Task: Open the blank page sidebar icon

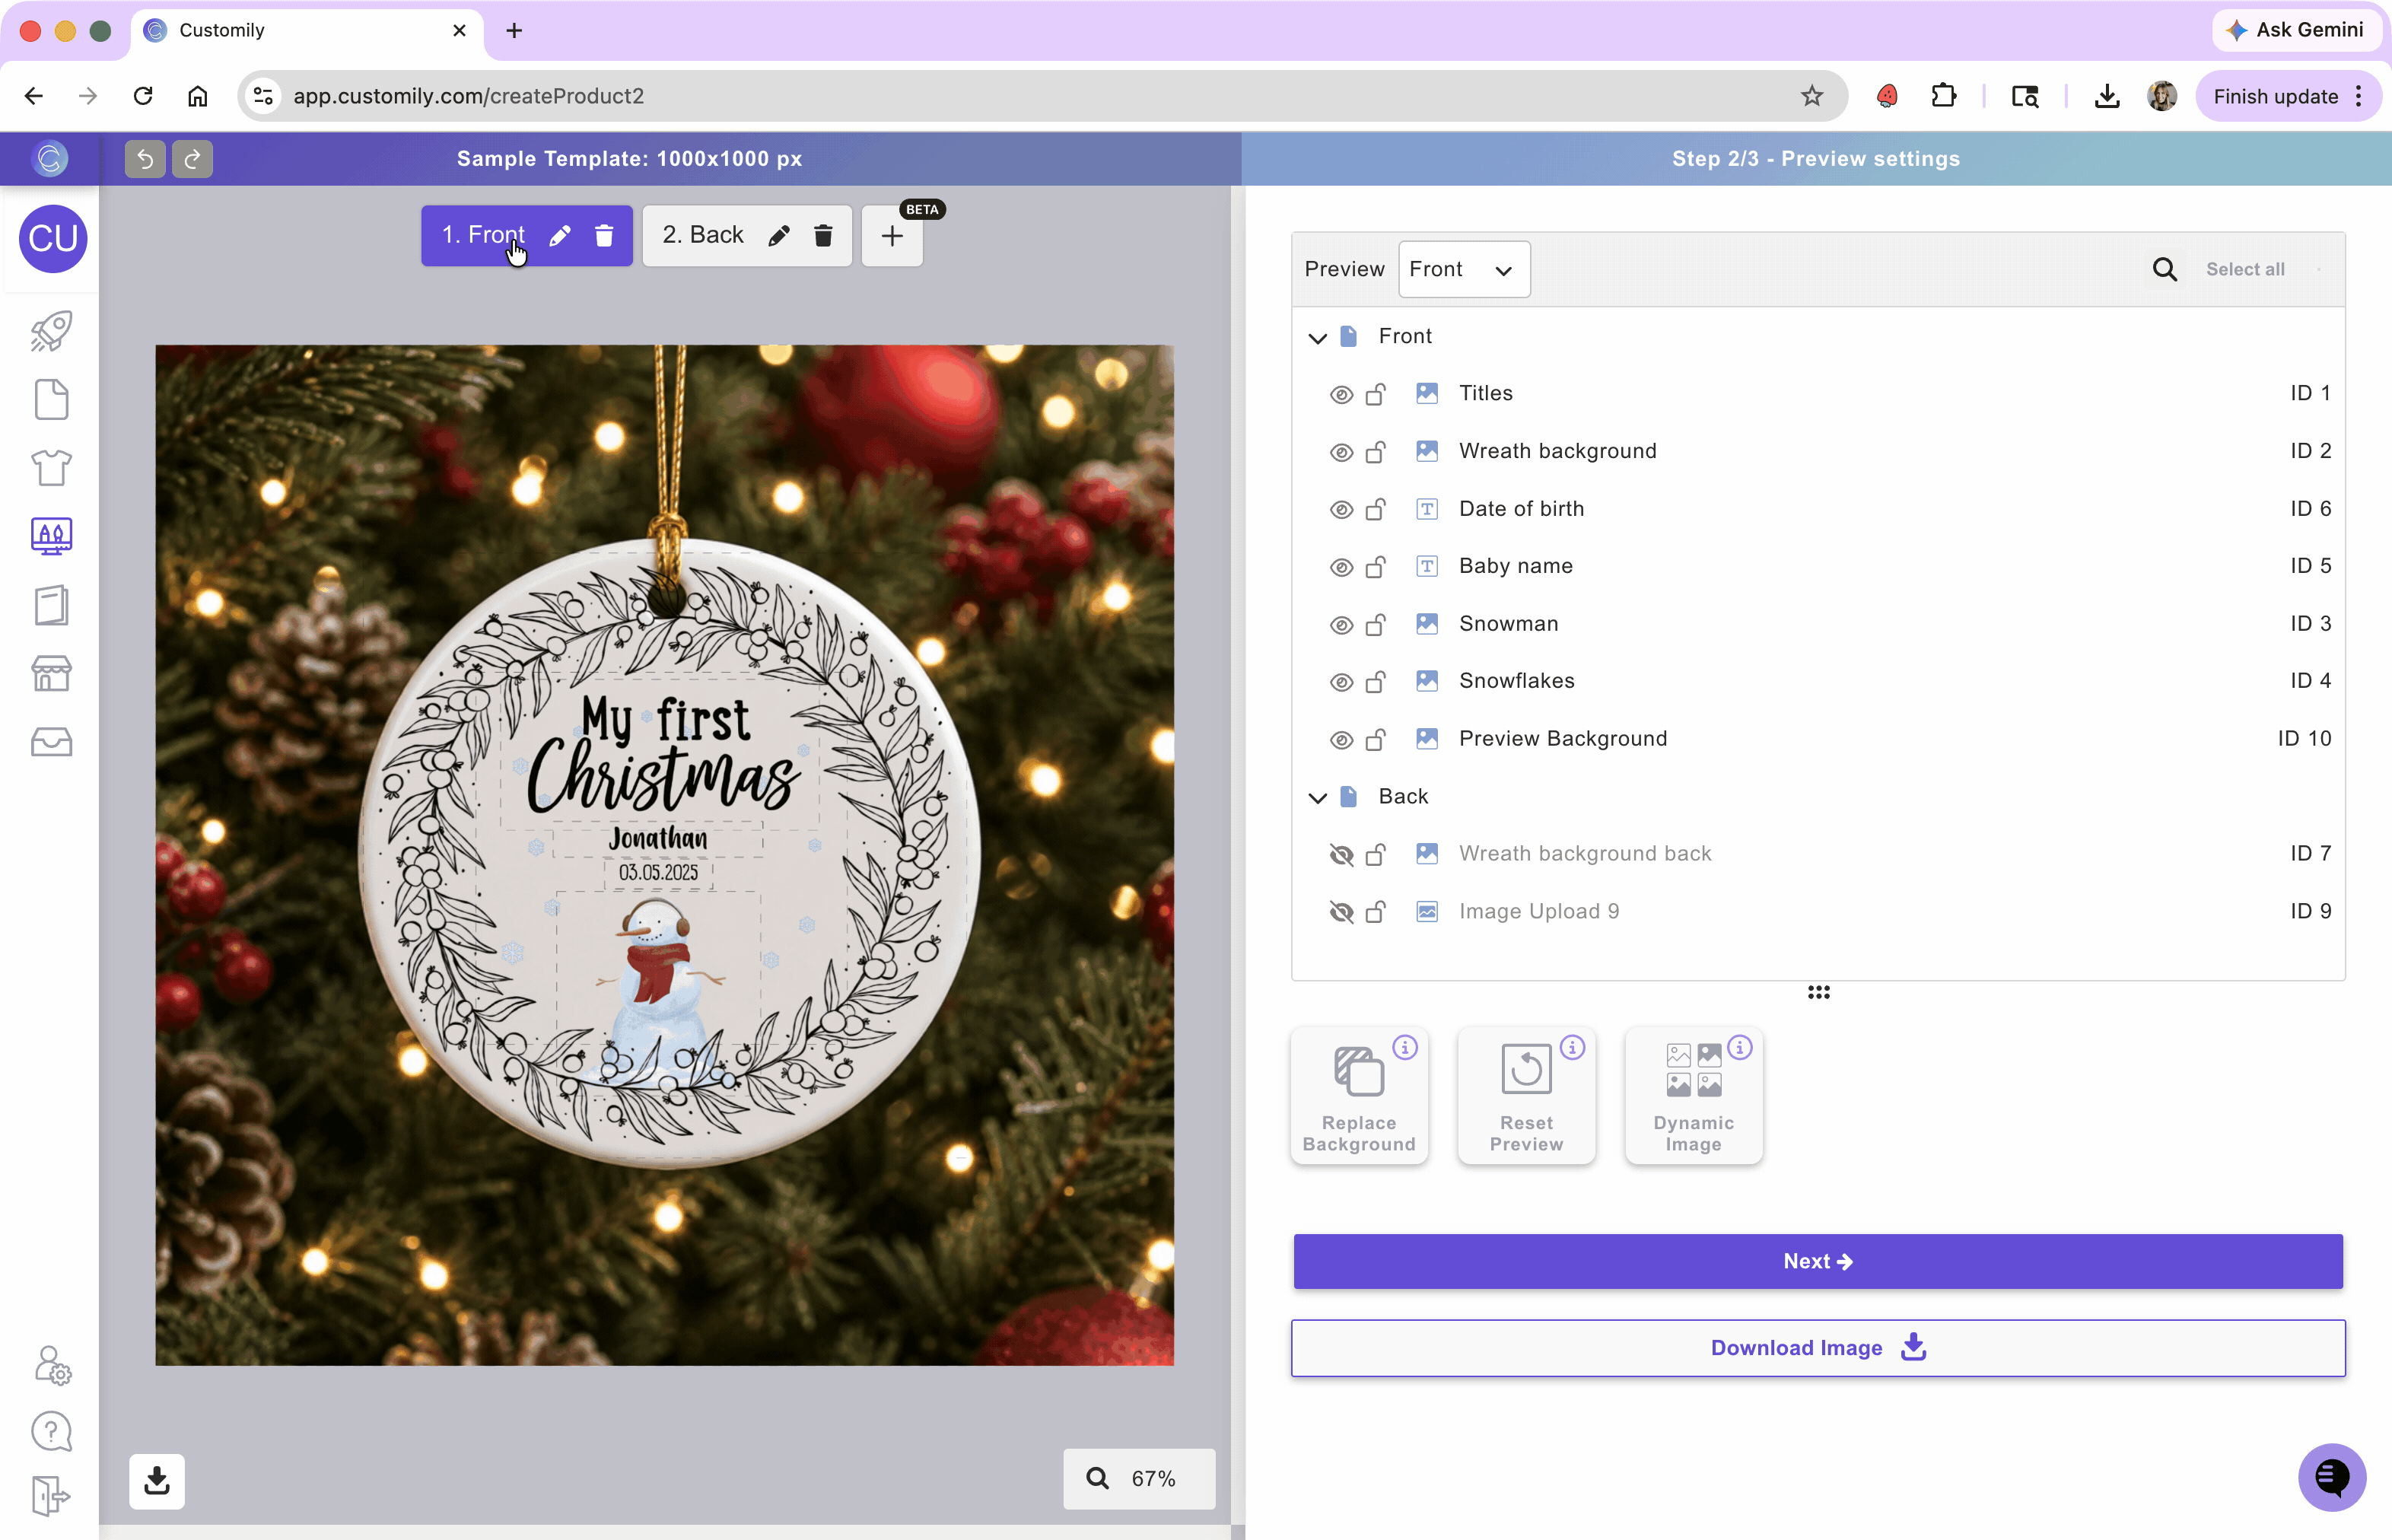Action: point(51,399)
